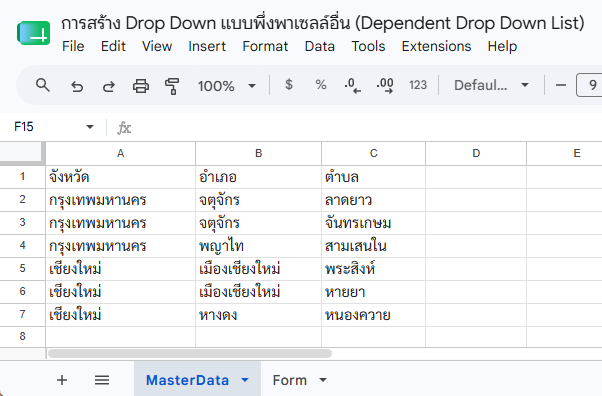The width and height of the screenshot is (602, 396).
Task: Select cell containing ตำบล
Action: 374,177
